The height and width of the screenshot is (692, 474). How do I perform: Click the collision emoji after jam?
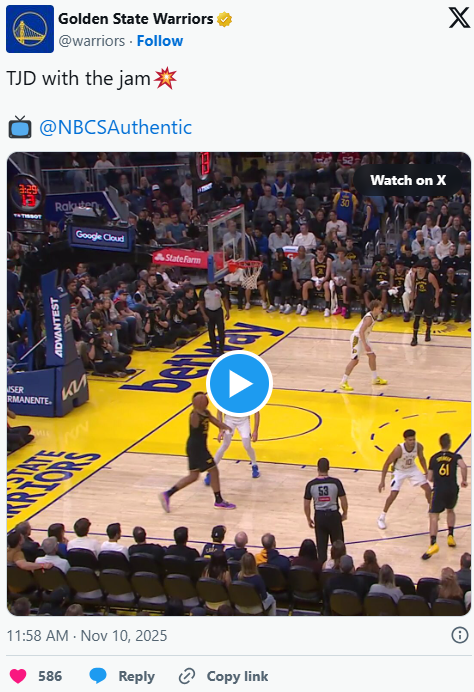166,78
